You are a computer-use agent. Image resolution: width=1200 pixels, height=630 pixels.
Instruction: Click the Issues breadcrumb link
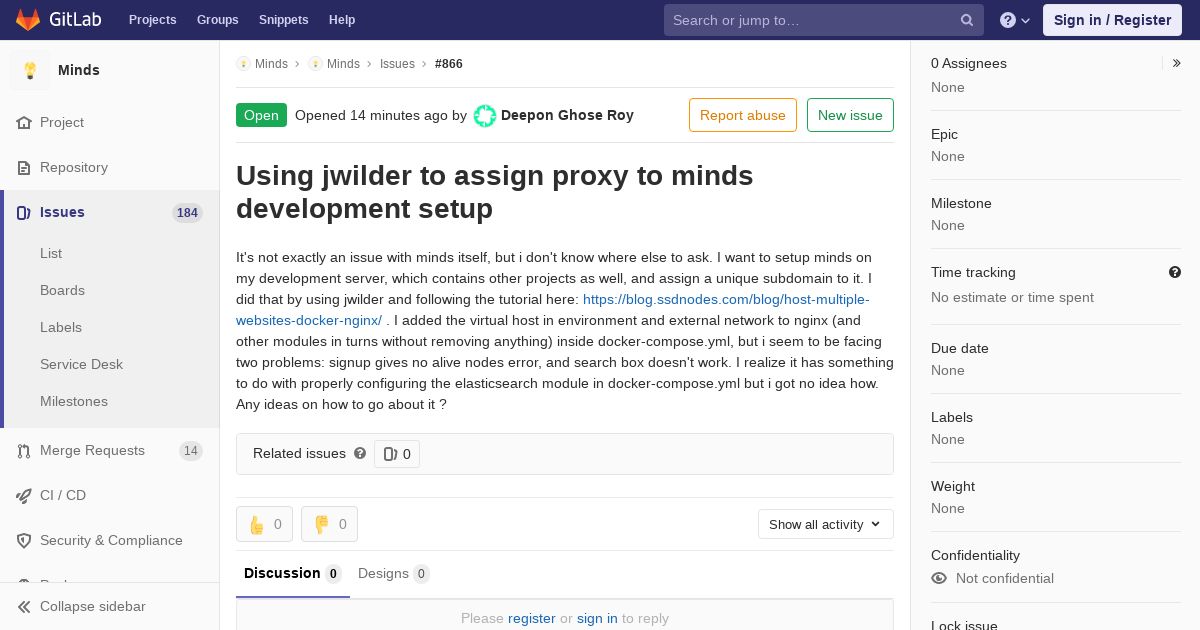397,63
